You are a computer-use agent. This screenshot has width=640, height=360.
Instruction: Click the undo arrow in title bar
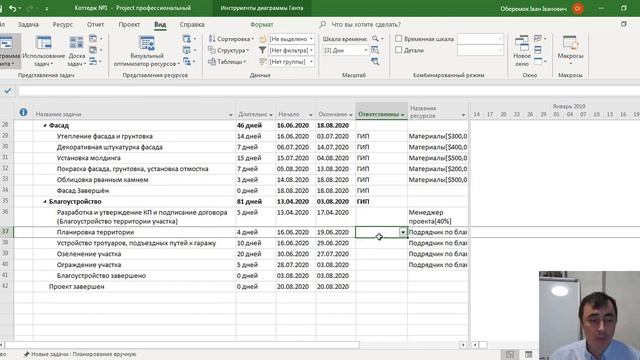point(13,8)
